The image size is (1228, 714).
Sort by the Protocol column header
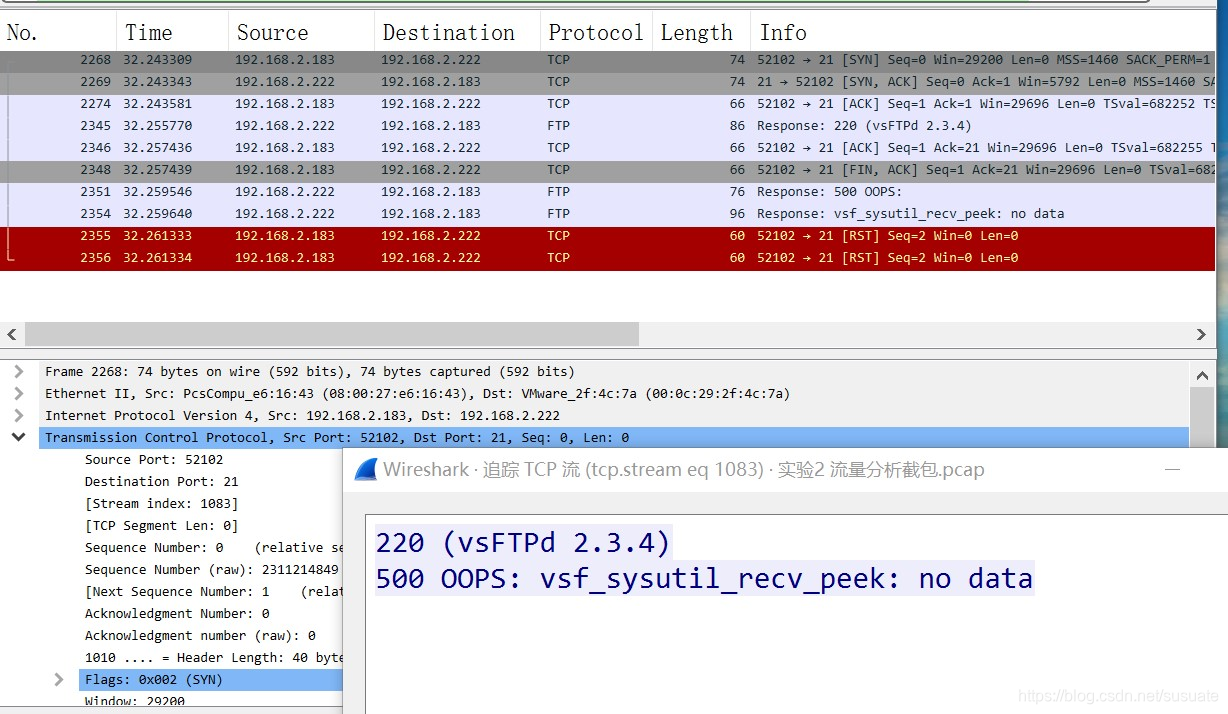coord(596,32)
